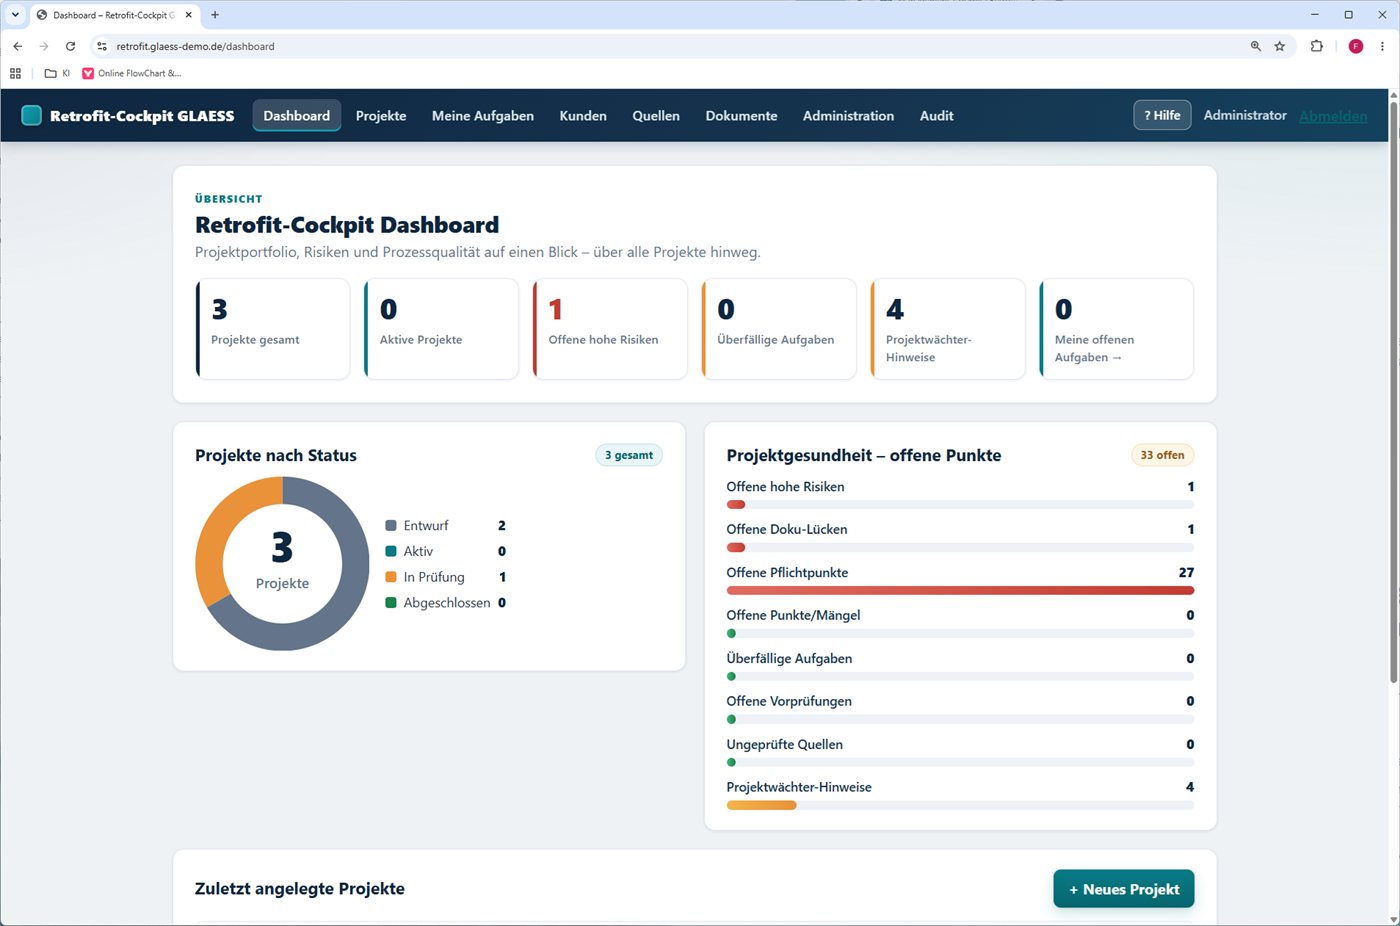Click the Hilfe button
This screenshot has width=1400, height=926.
click(x=1162, y=115)
